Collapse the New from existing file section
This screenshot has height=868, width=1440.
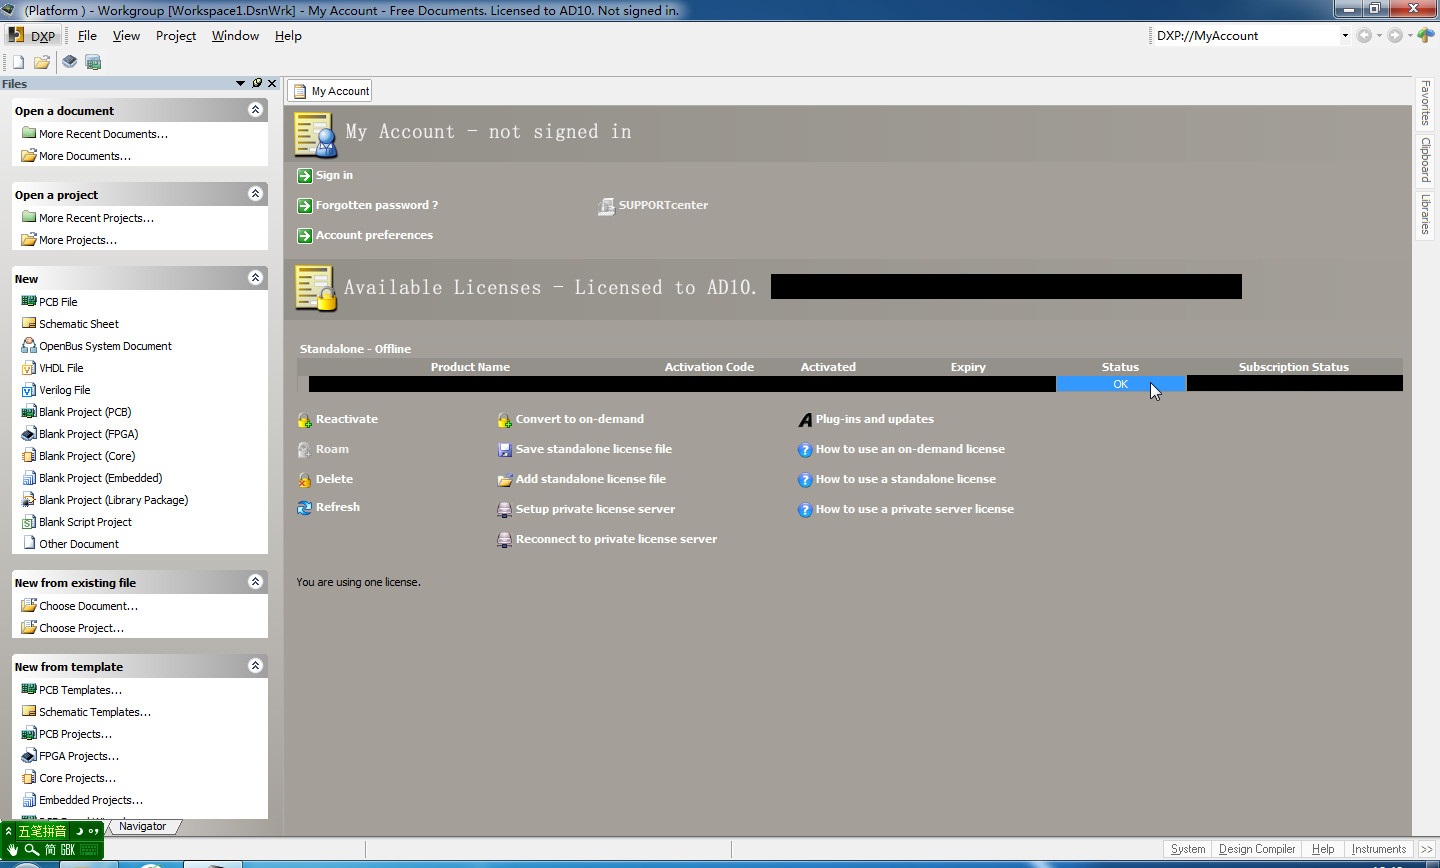point(256,582)
